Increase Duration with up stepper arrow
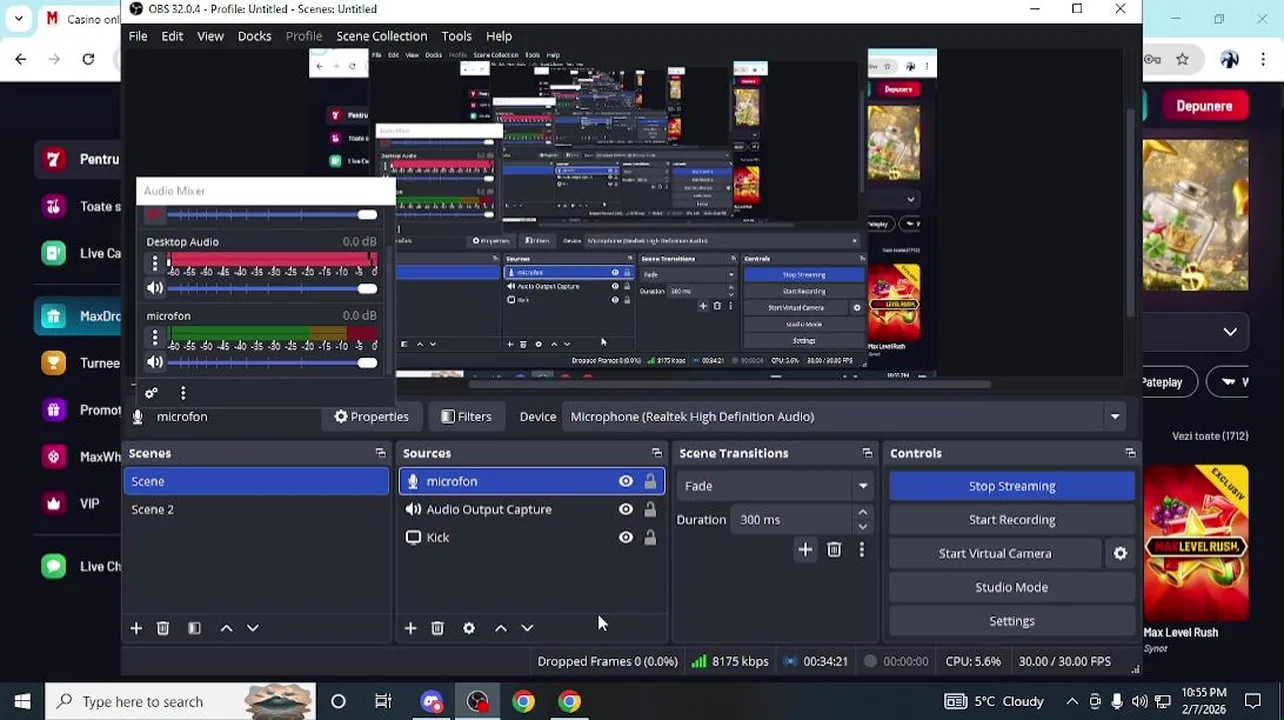This screenshot has width=1284, height=720. 862,513
